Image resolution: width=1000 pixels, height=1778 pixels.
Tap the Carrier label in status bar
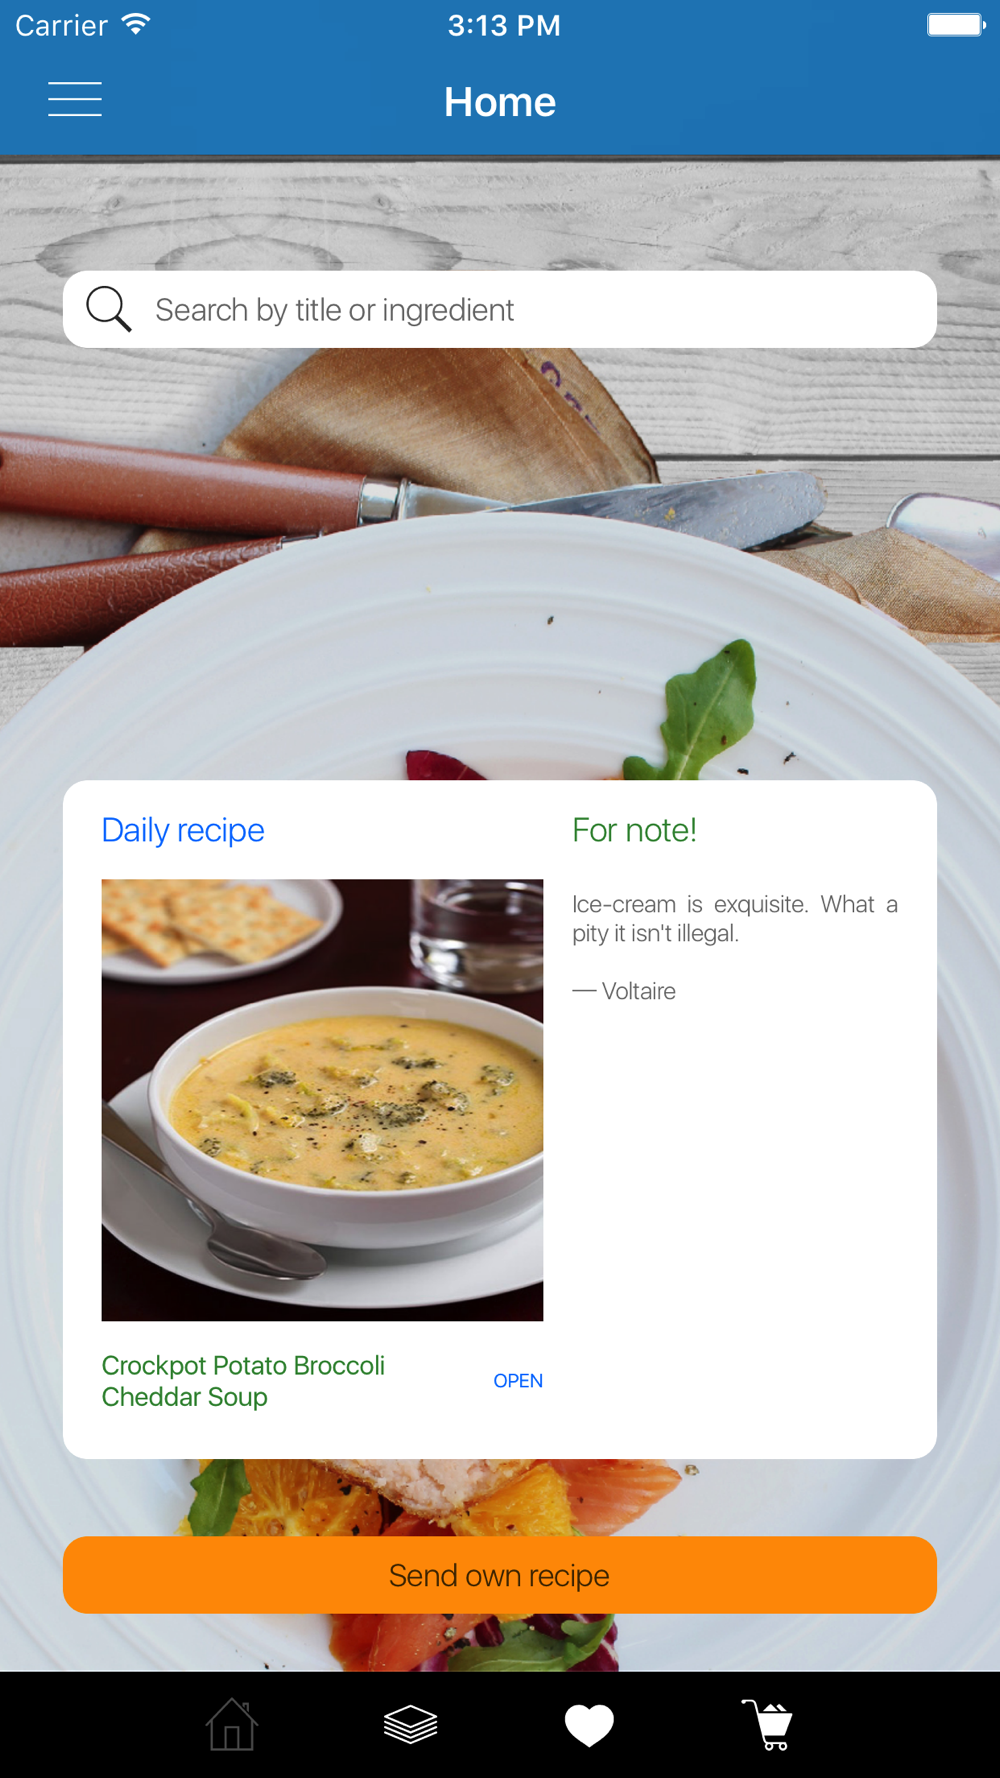pyautogui.click(x=61, y=25)
